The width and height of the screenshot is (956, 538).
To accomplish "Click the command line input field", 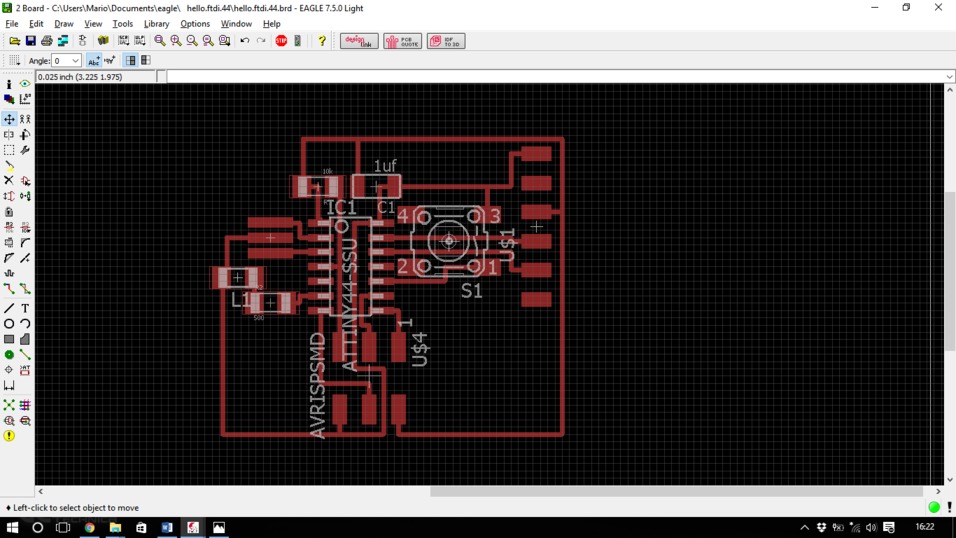I will pos(555,77).
